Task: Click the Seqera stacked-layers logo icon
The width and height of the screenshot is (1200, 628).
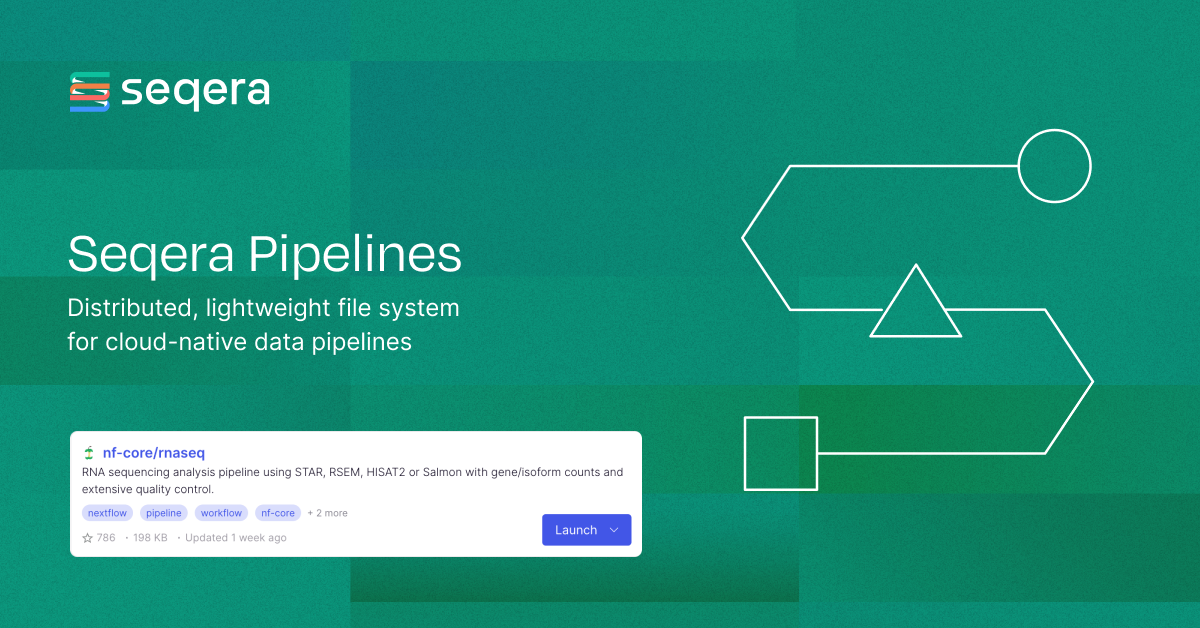Action: tap(88, 90)
